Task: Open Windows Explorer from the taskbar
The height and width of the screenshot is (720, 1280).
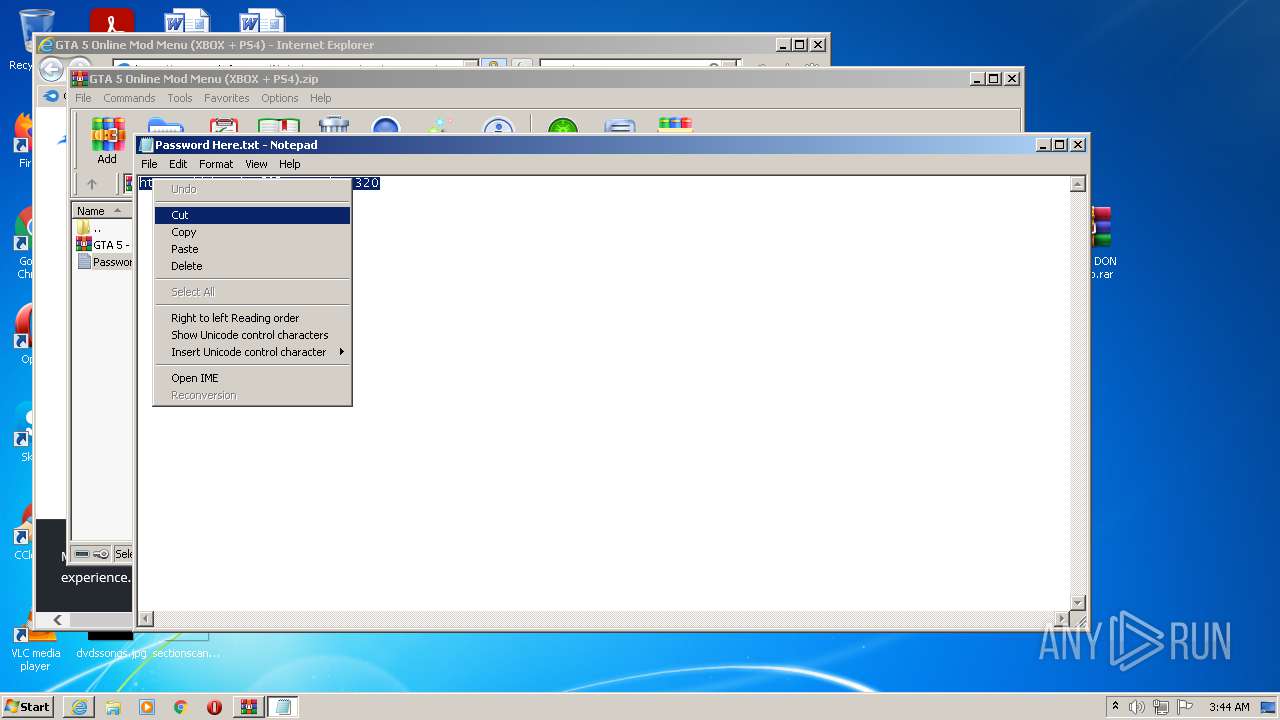Action: point(113,707)
